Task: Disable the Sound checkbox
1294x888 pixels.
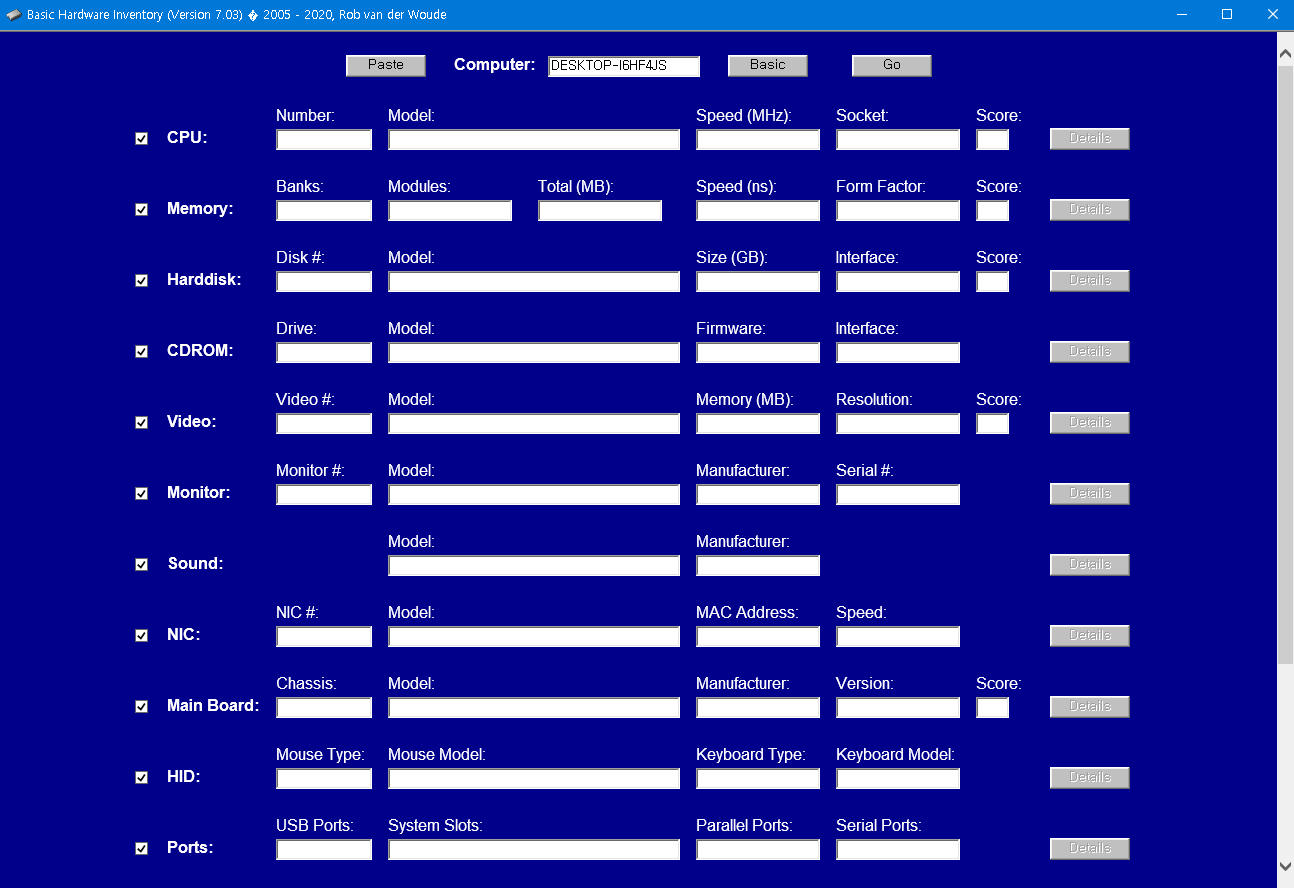Action: pos(141,565)
